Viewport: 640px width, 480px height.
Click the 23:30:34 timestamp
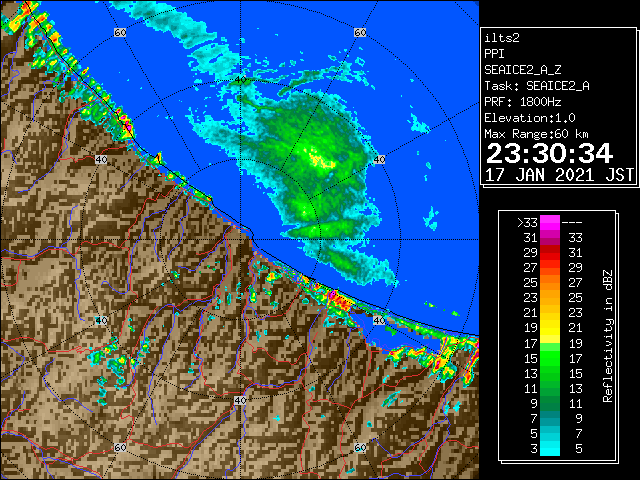(549, 153)
